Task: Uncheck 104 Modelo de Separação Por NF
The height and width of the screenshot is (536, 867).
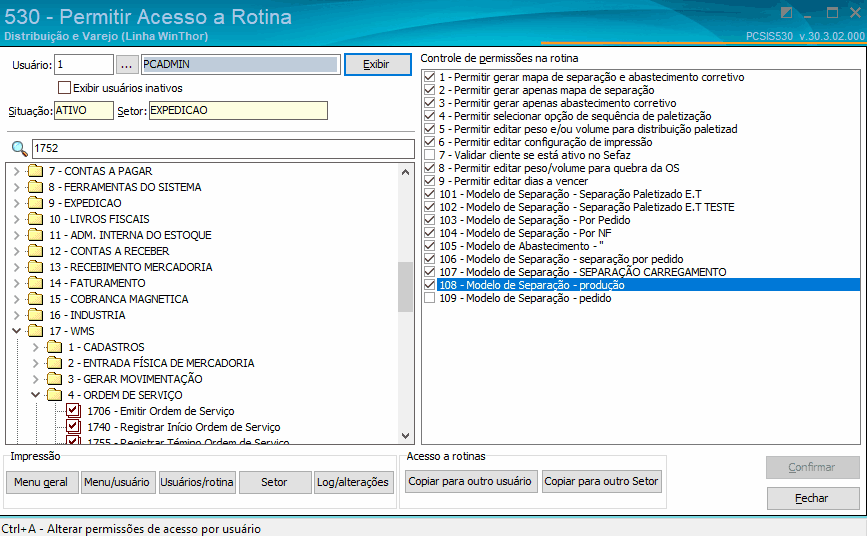Action: [x=430, y=233]
